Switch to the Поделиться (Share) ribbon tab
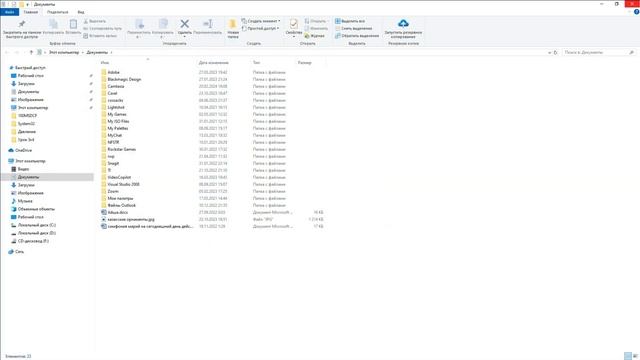 58,12
